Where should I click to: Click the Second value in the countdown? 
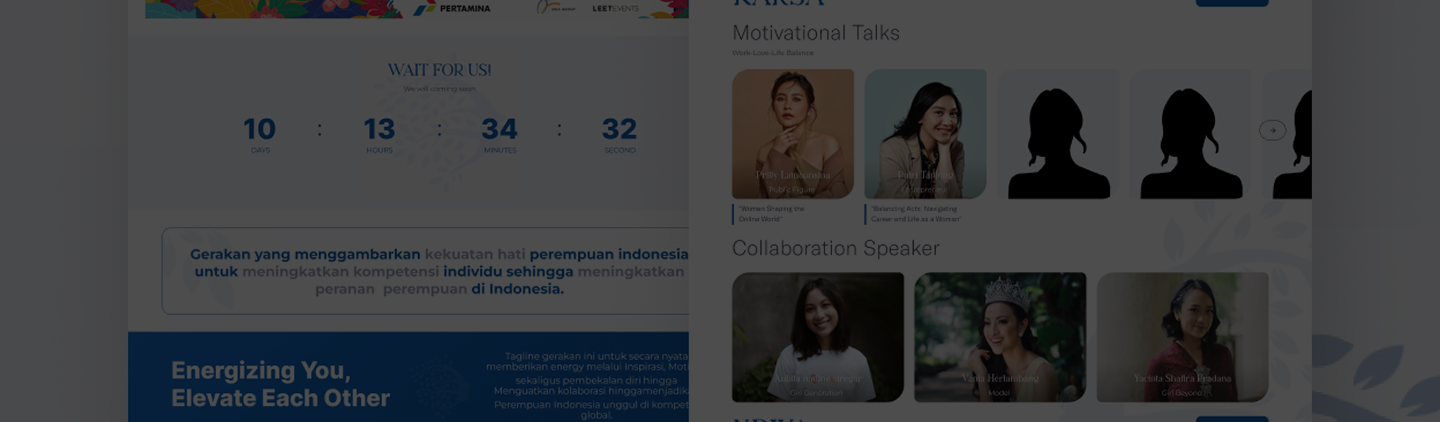click(x=619, y=129)
